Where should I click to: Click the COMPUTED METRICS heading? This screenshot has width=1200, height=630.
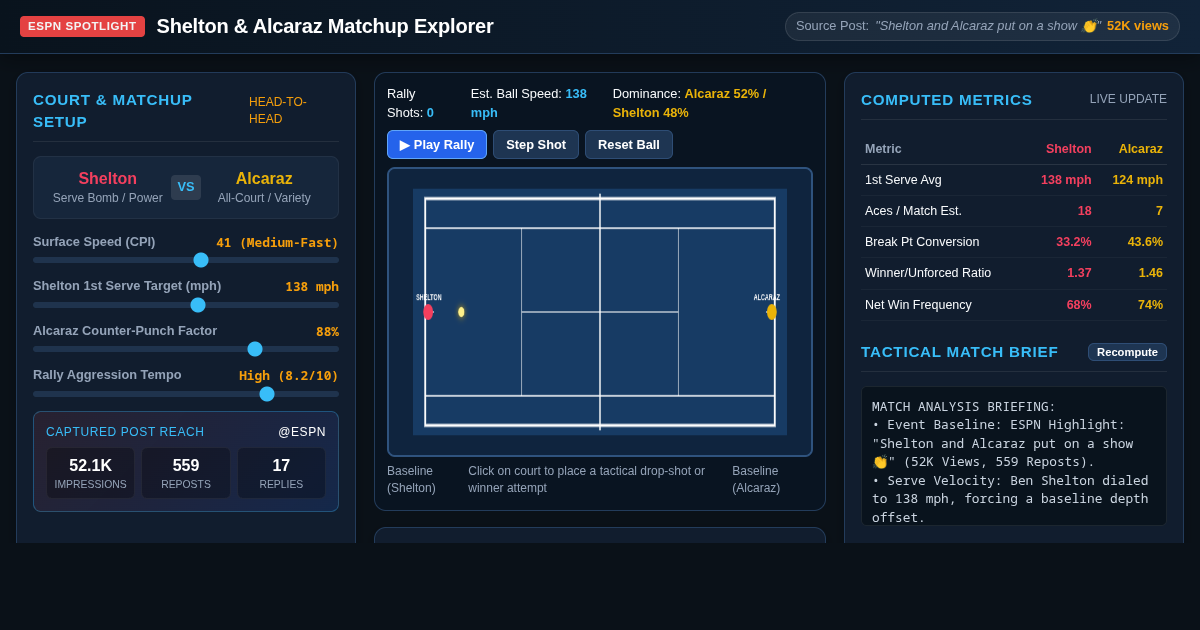pos(946,100)
